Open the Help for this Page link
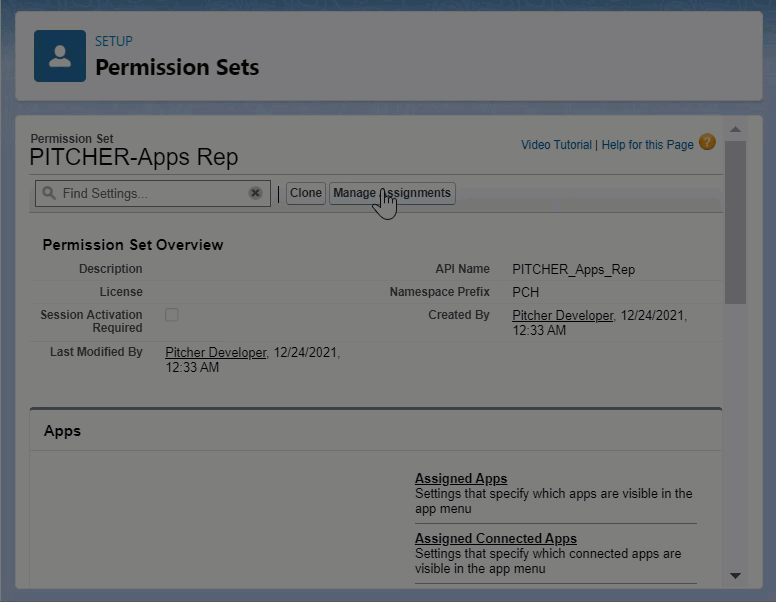The height and width of the screenshot is (602, 776). tap(647, 145)
